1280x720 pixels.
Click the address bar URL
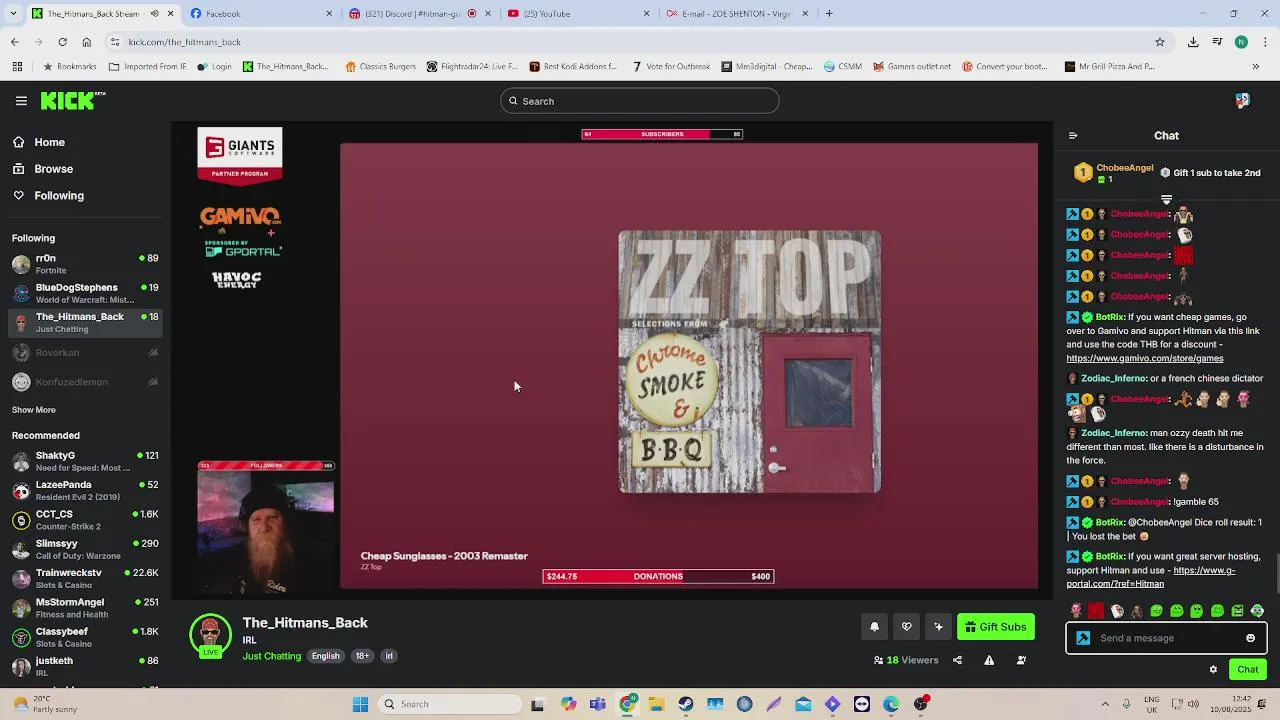pos(184,42)
